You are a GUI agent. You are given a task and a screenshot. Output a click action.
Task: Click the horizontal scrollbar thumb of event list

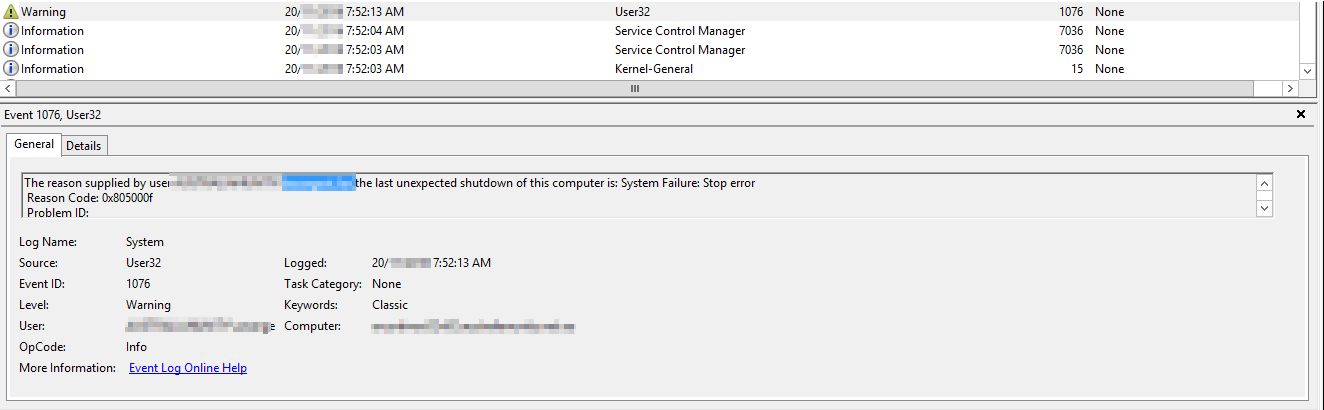[x=634, y=89]
